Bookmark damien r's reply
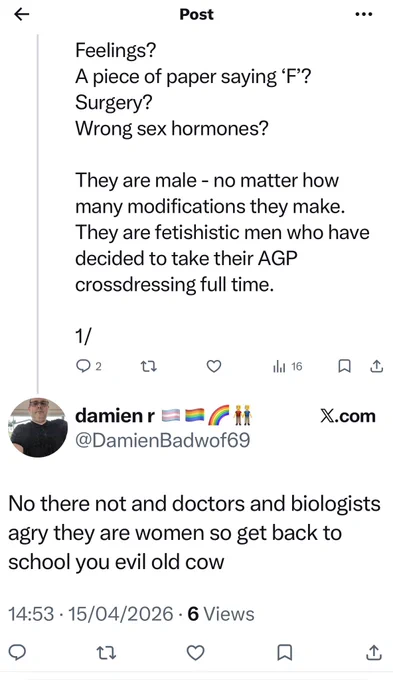The image size is (393, 680). (x=285, y=652)
